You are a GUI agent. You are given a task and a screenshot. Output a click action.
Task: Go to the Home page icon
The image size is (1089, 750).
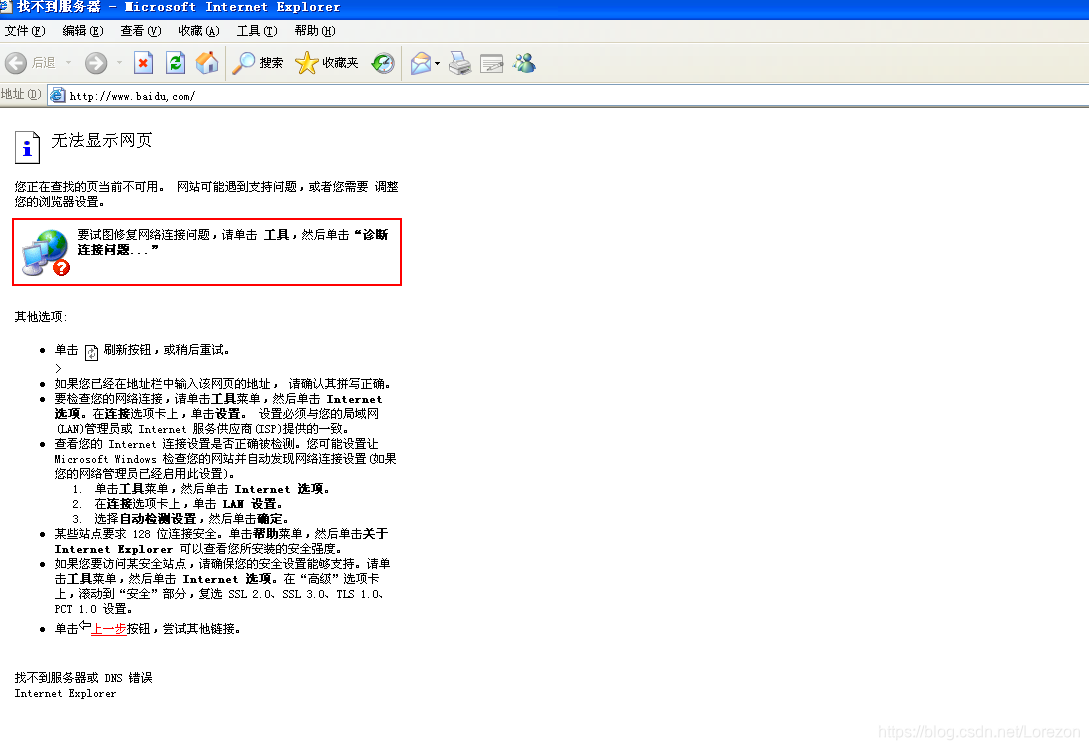207,63
